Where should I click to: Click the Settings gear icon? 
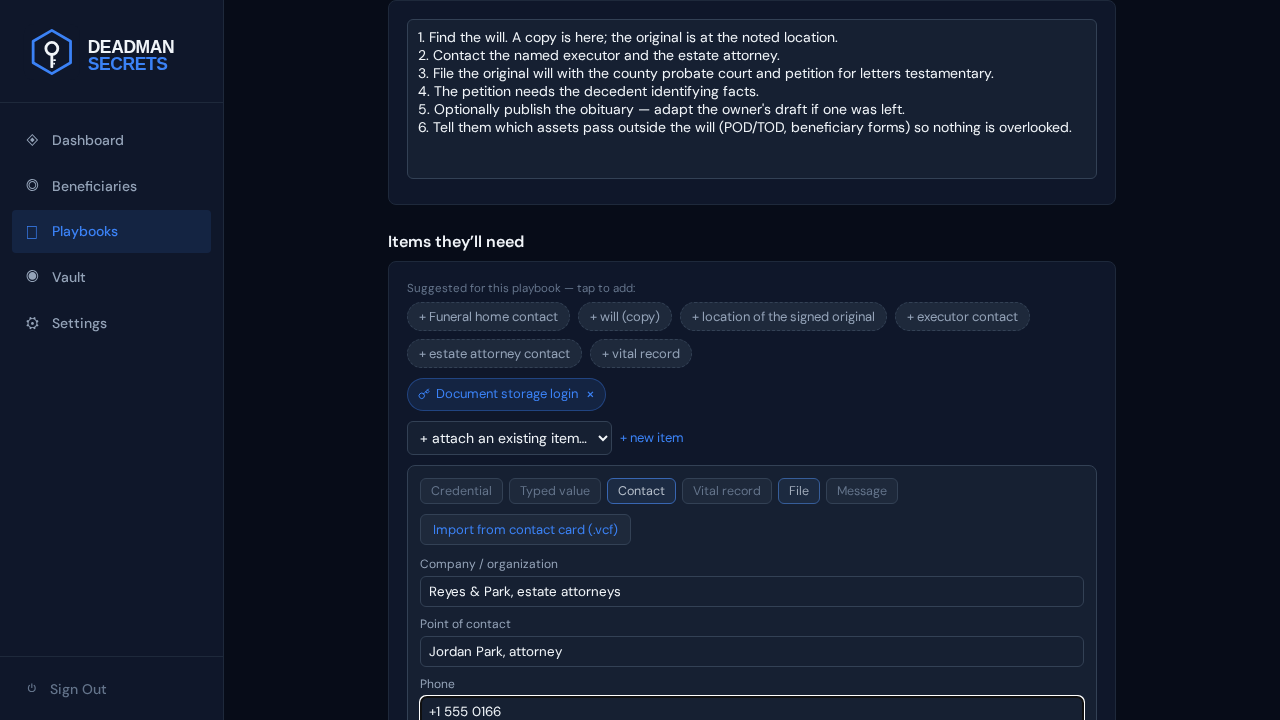32,323
